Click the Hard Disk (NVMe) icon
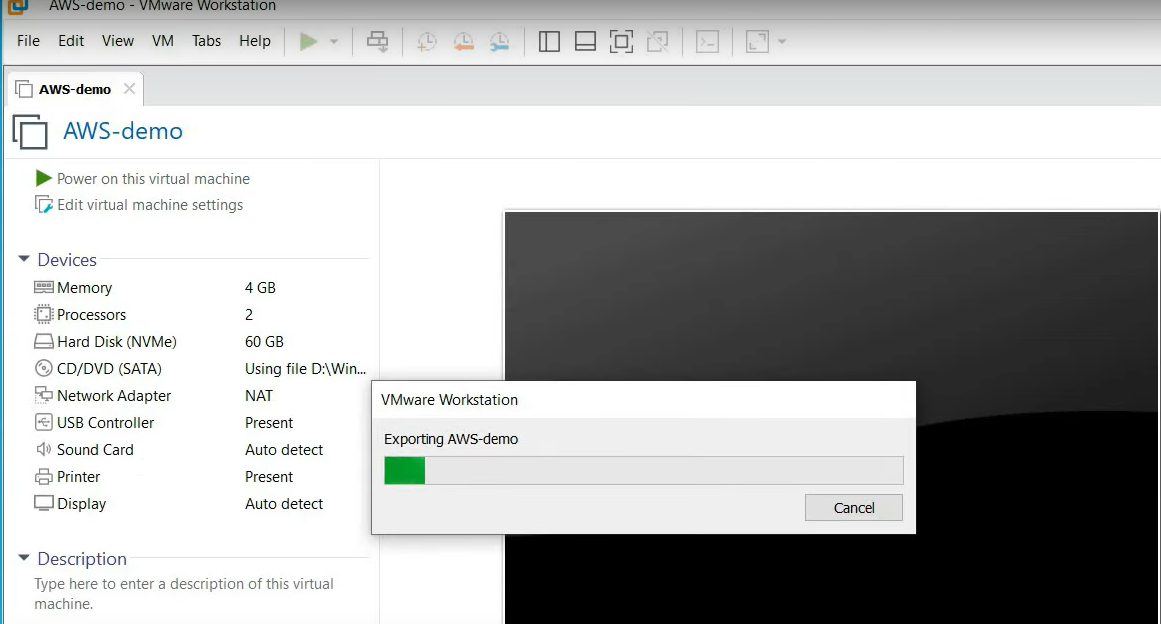This screenshot has height=624, width=1161. tap(44, 342)
